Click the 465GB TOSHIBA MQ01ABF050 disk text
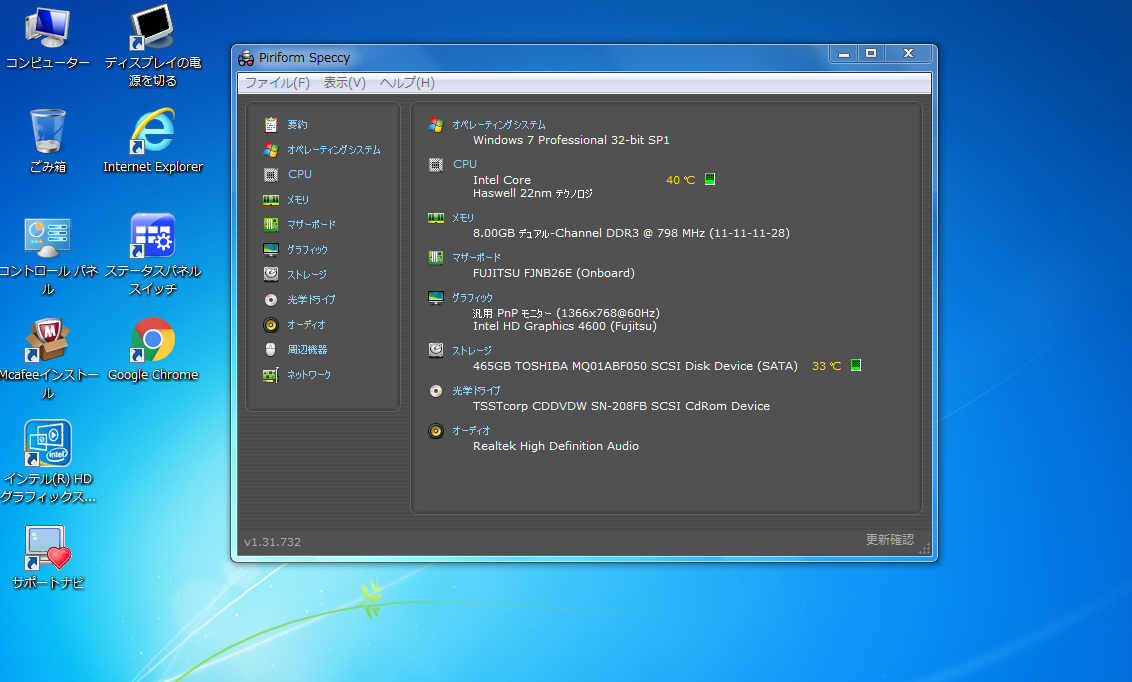Image resolution: width=1132 pixels, height=682 pixels. 635,366
